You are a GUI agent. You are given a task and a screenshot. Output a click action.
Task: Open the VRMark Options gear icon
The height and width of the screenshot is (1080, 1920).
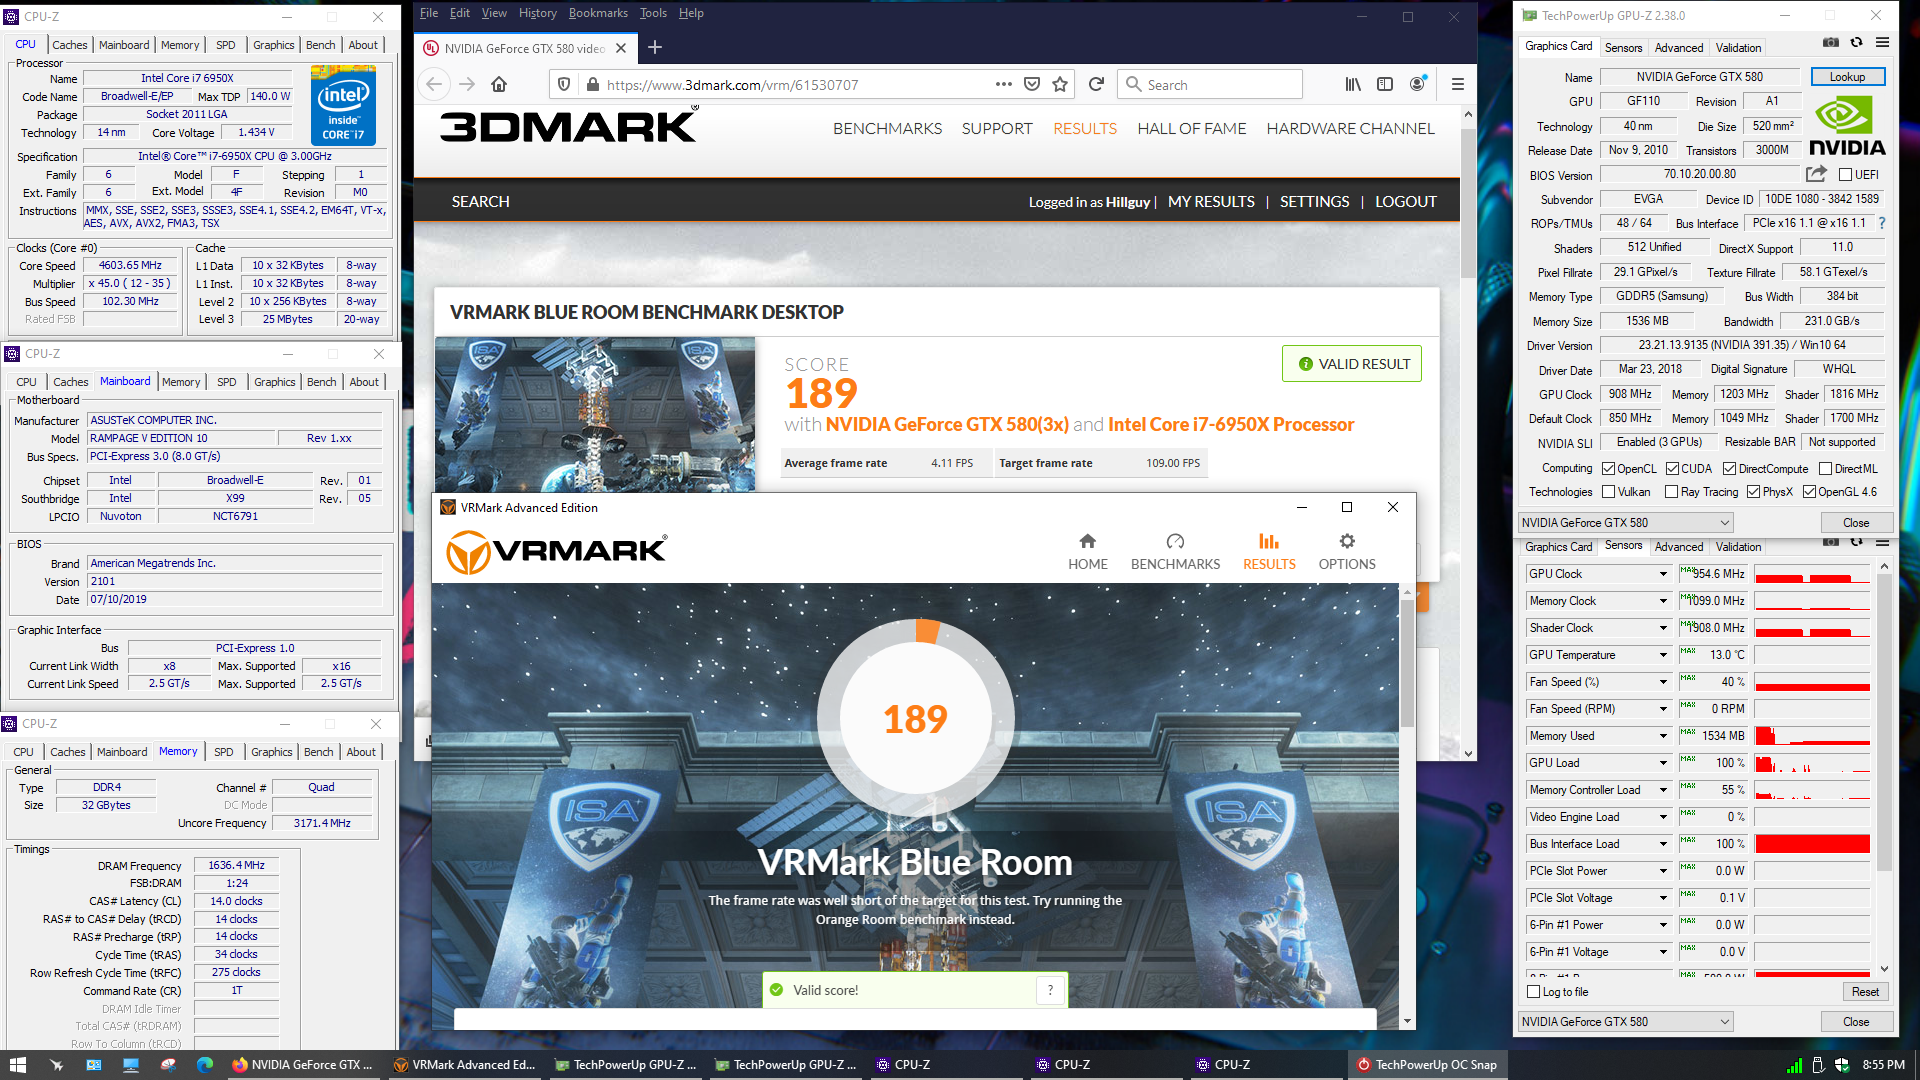(x=1347, y=541)
